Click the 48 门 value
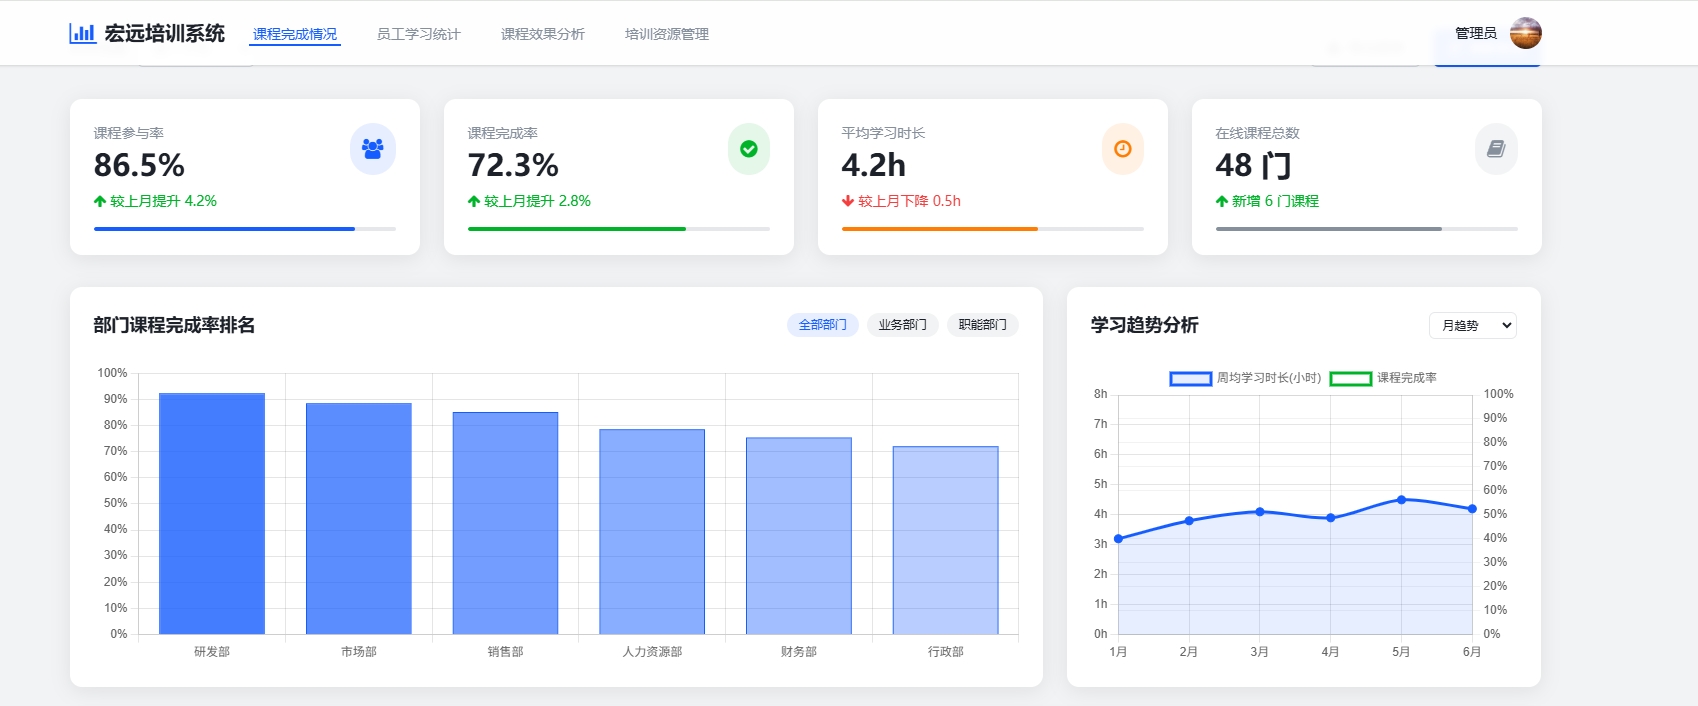The width and height of the screenshot is (1698, 706). pyautogui.click(x=1254, y=165)
